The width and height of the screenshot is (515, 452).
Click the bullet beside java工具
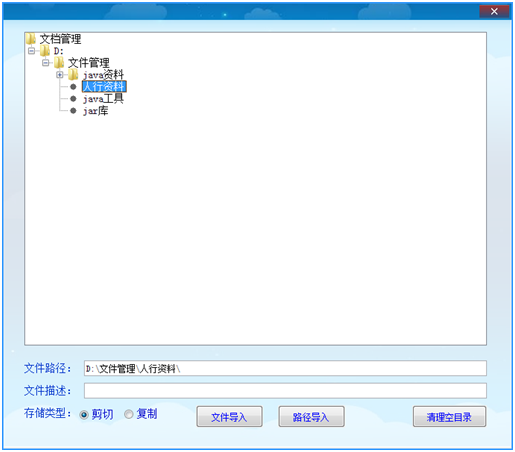click(x=73, y=99)
